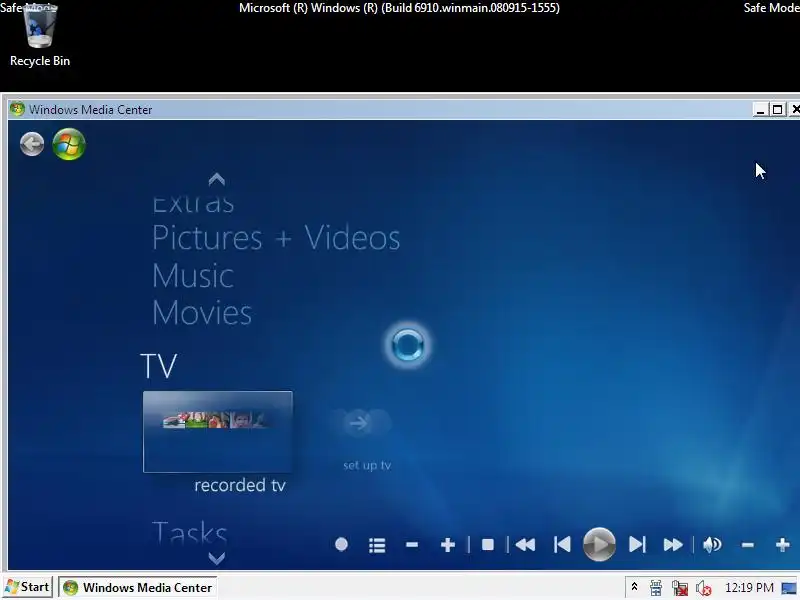This screenshot has width=800, height=600.
Task: Click the down chevron below Tasks
Action: pos(217,558)
